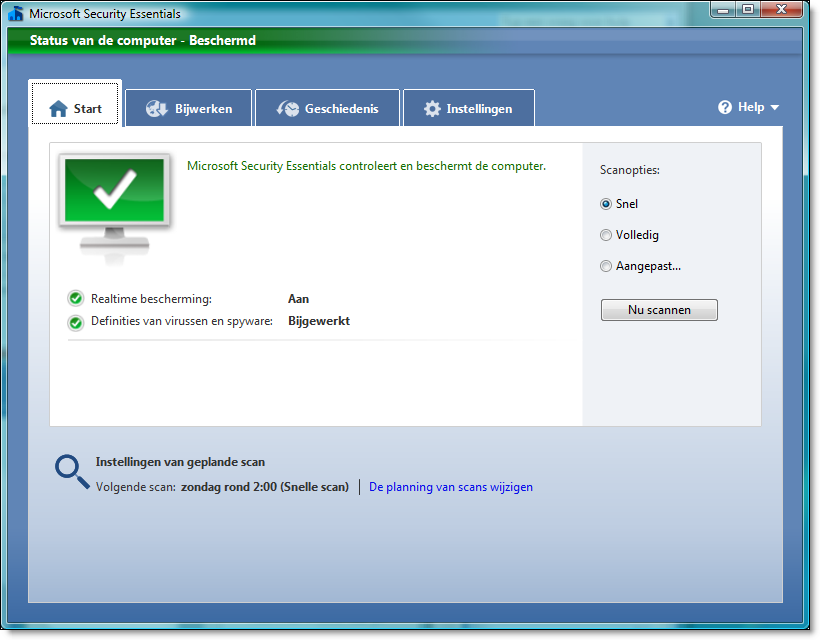
Task: Click the Microsoft Security Essentials title bar icon
Action: click(x=16, y=13)
